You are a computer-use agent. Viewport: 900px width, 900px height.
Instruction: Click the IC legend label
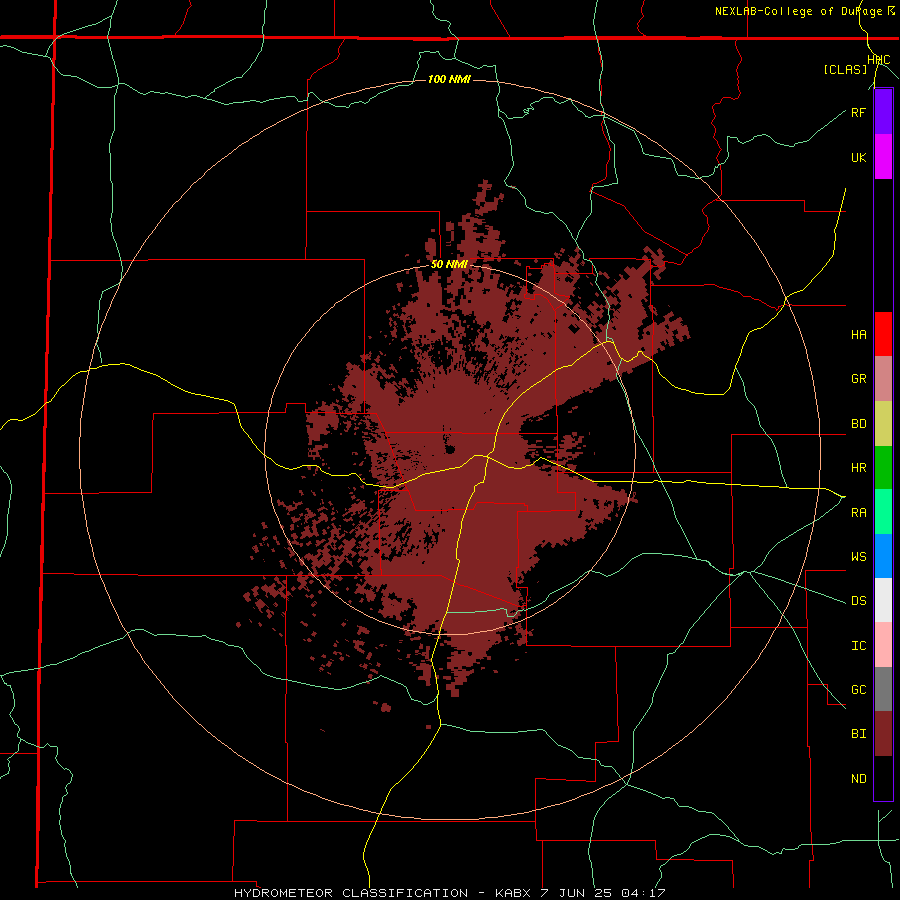tap(858, 645)
